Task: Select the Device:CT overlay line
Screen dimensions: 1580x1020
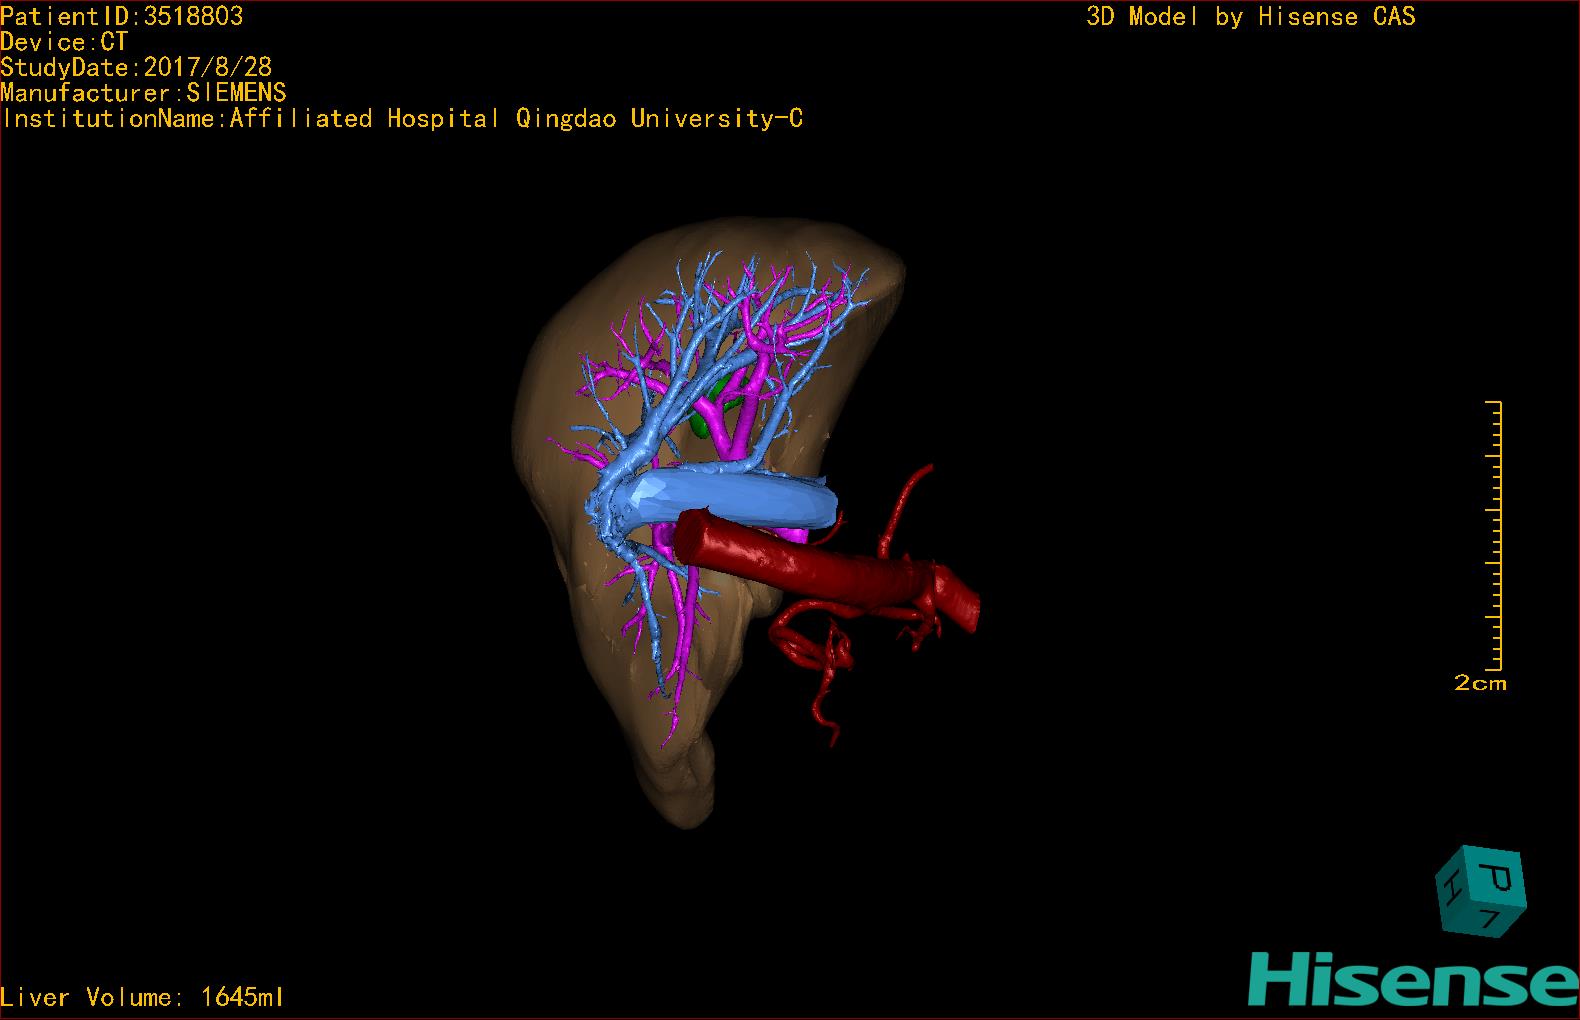Action: [64, 42]
